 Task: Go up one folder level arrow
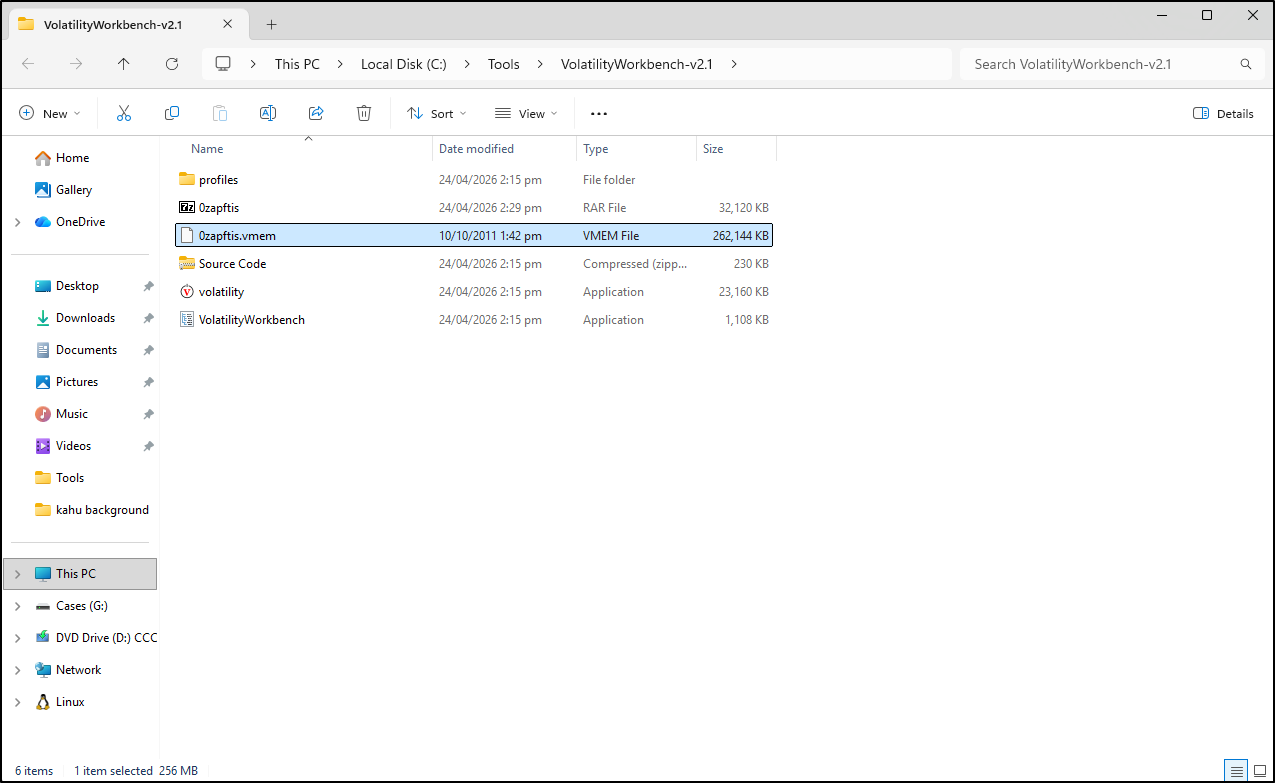pos(124,64)
